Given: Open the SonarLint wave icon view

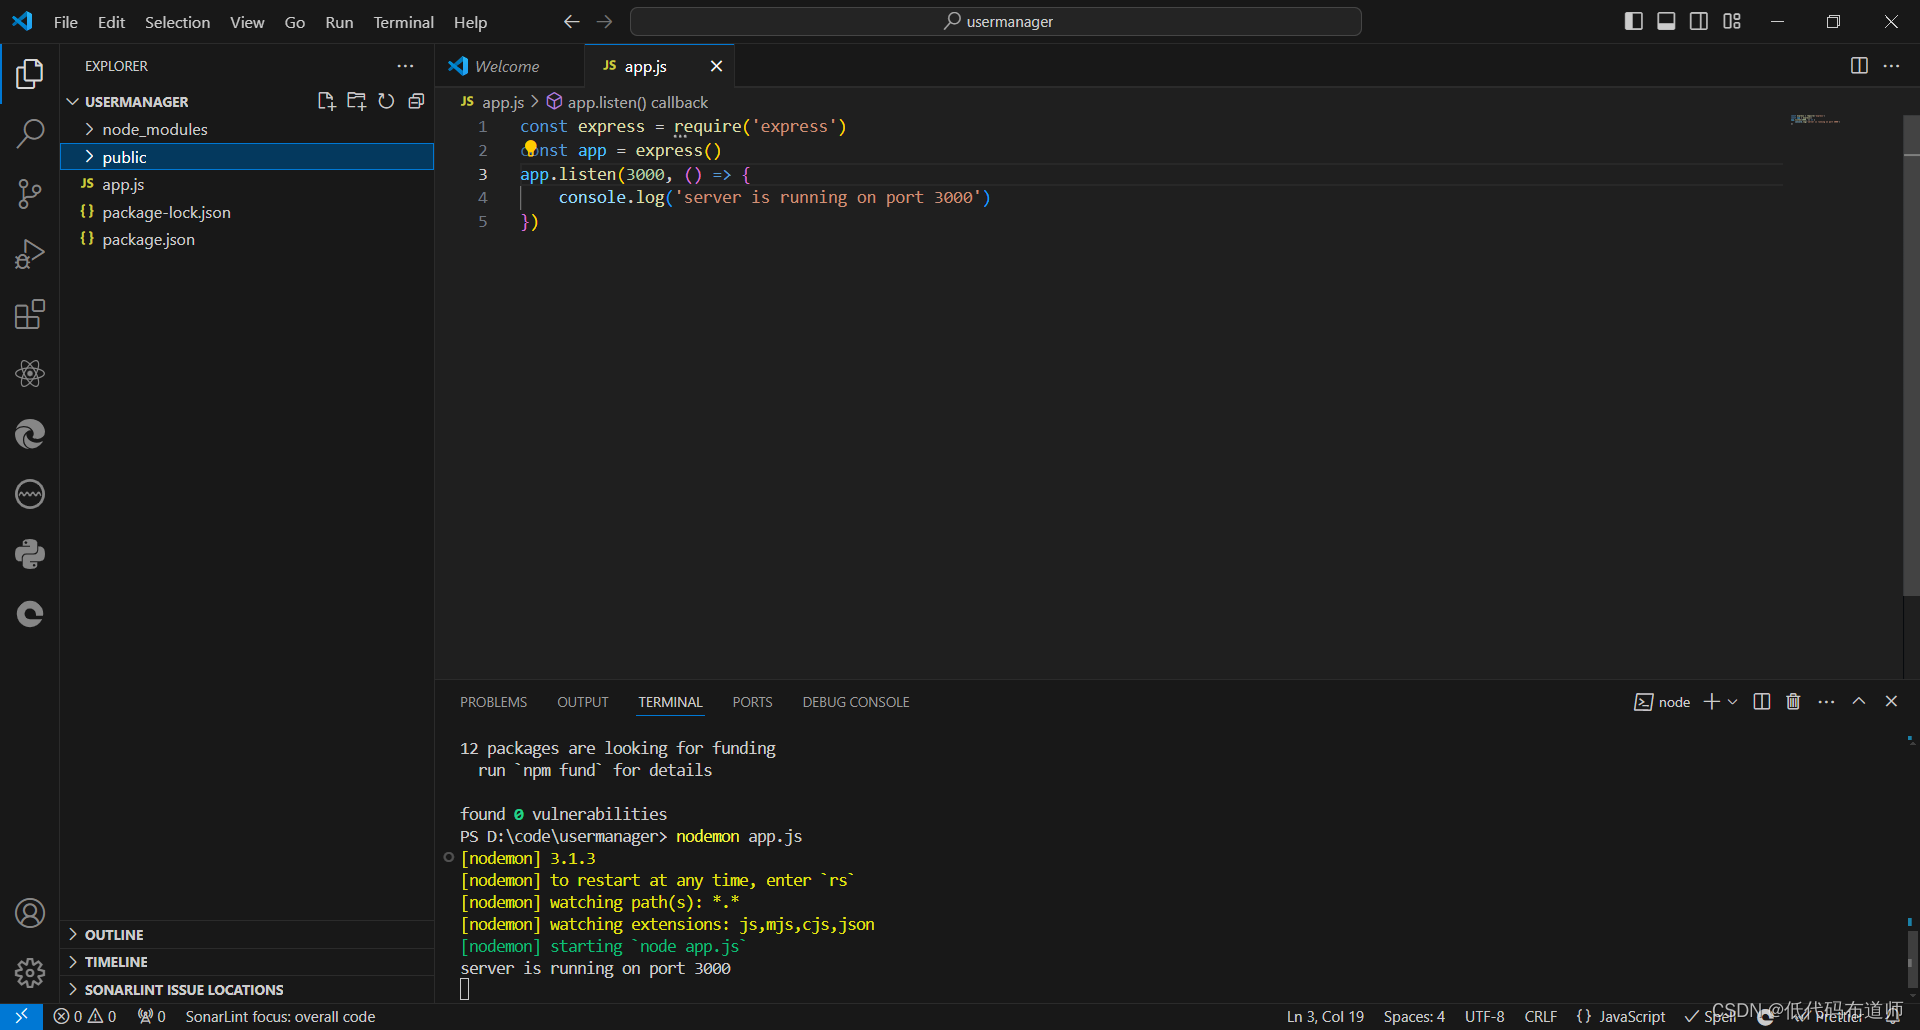Looking at the screenshot, I should click(30, 494).
